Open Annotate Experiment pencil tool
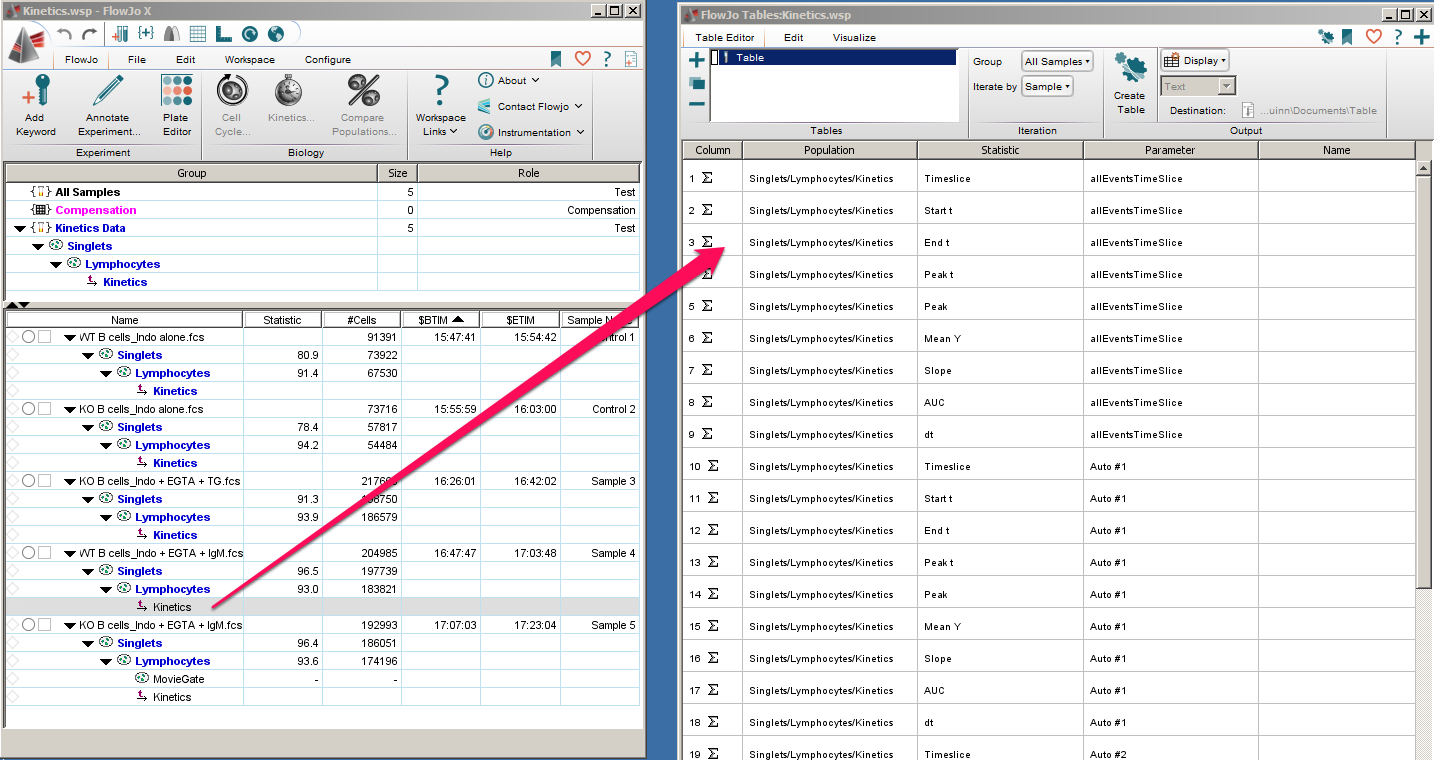Image resolution: width=1434 pixels, height=760 pixels. click(107, 106)
